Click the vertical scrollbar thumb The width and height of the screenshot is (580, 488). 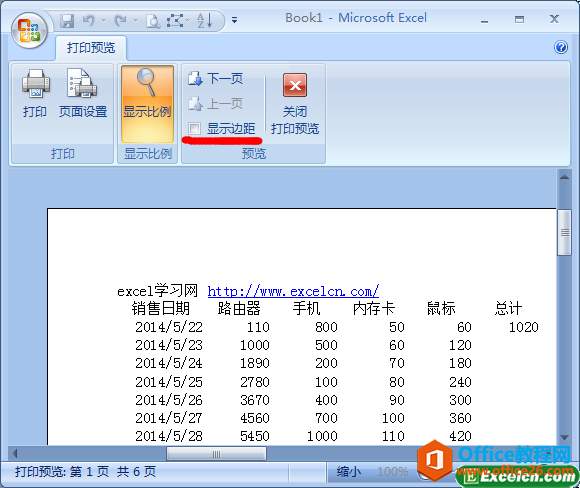564,232
